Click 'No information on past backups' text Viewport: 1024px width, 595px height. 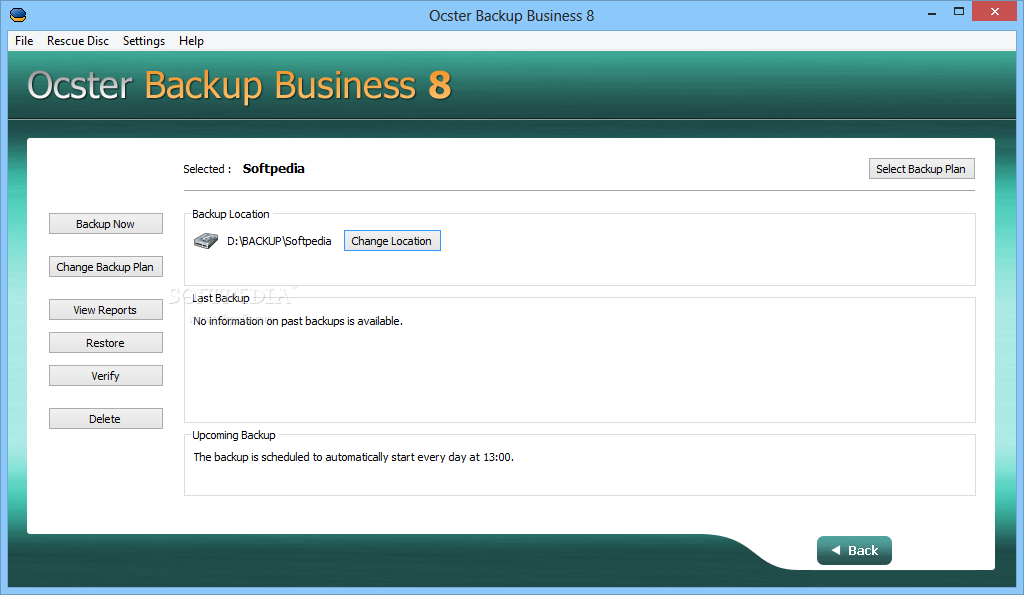298,321
